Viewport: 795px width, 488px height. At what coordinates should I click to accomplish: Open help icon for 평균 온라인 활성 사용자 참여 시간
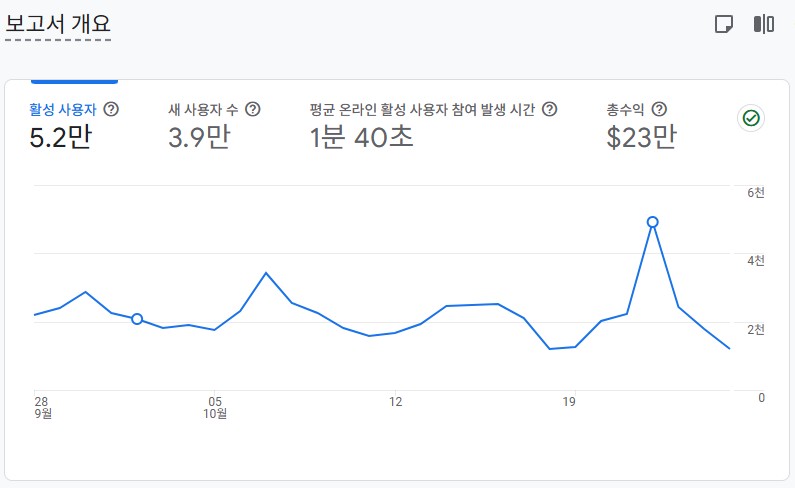tap(549, 109)
